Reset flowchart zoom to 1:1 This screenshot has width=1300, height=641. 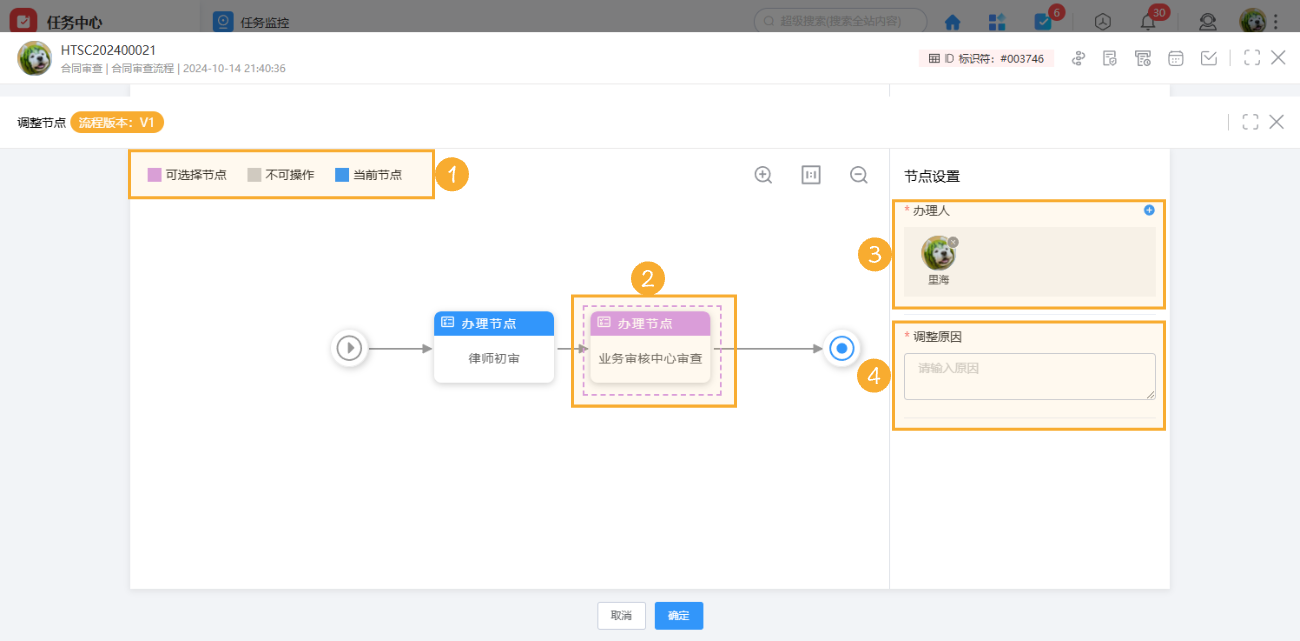(x=810, y=174)
